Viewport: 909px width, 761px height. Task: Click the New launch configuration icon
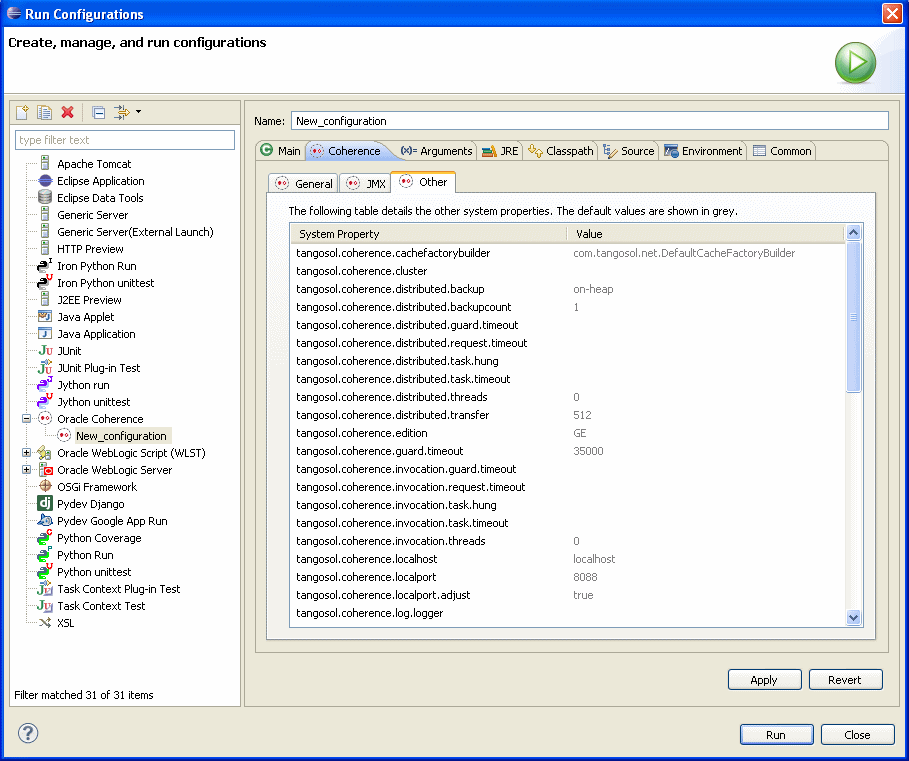coord(23,112)
